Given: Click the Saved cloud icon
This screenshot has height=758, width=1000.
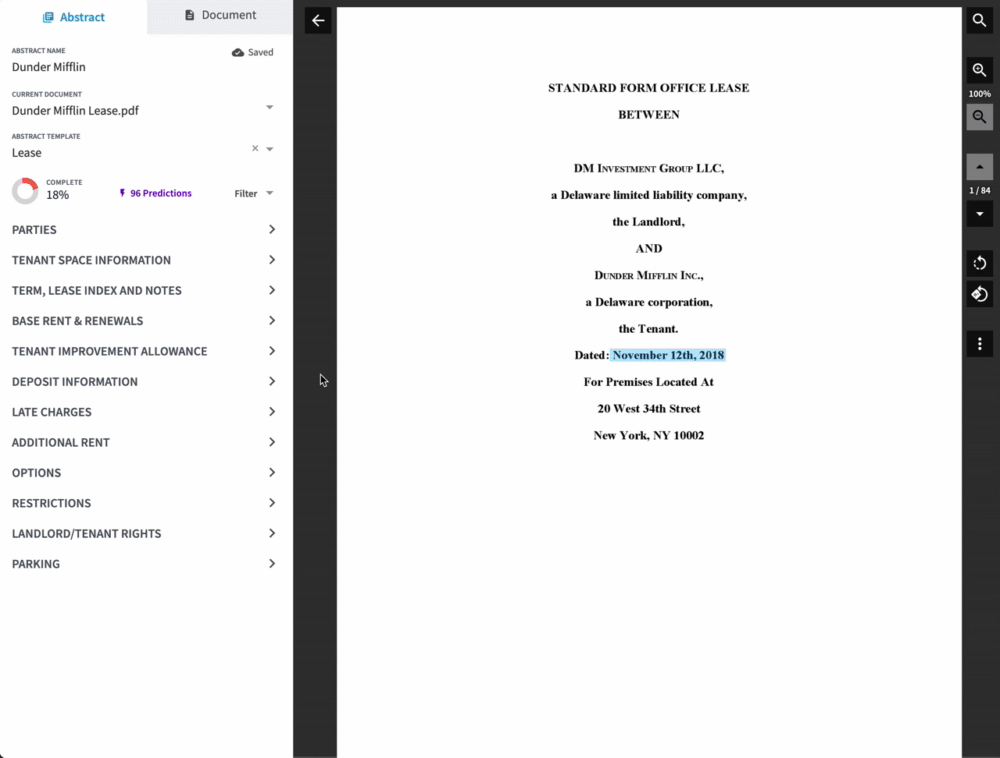Looking at the screenshot, I should coord(237,52).
